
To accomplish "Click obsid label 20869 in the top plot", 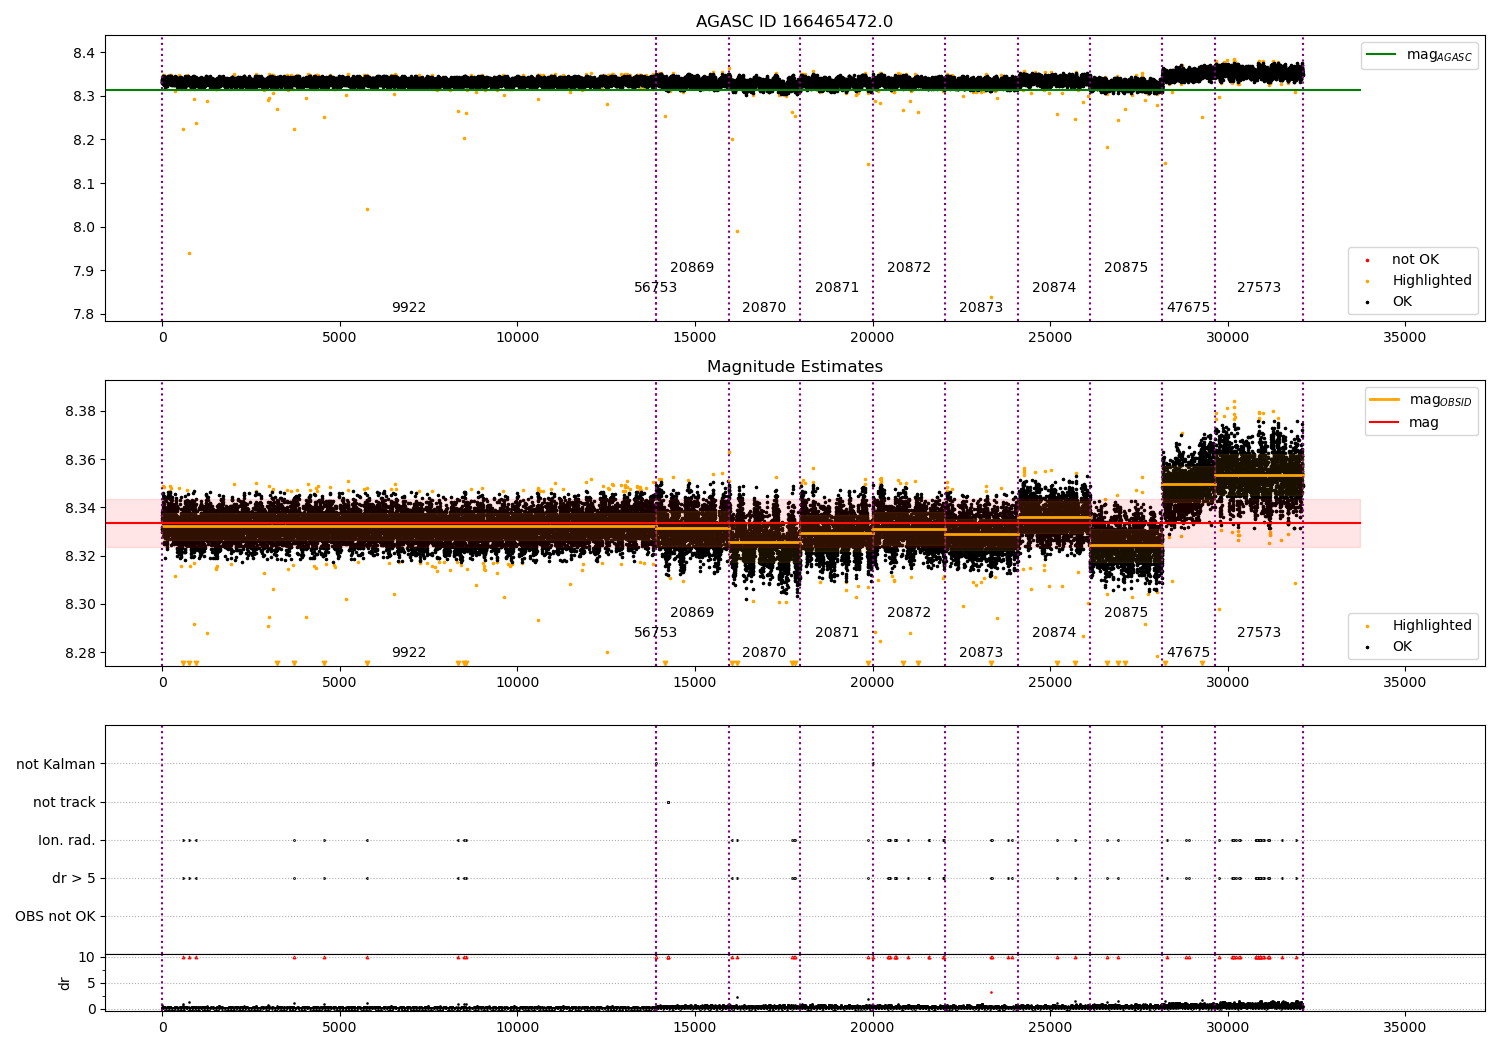I will click(x=692, y=268).
